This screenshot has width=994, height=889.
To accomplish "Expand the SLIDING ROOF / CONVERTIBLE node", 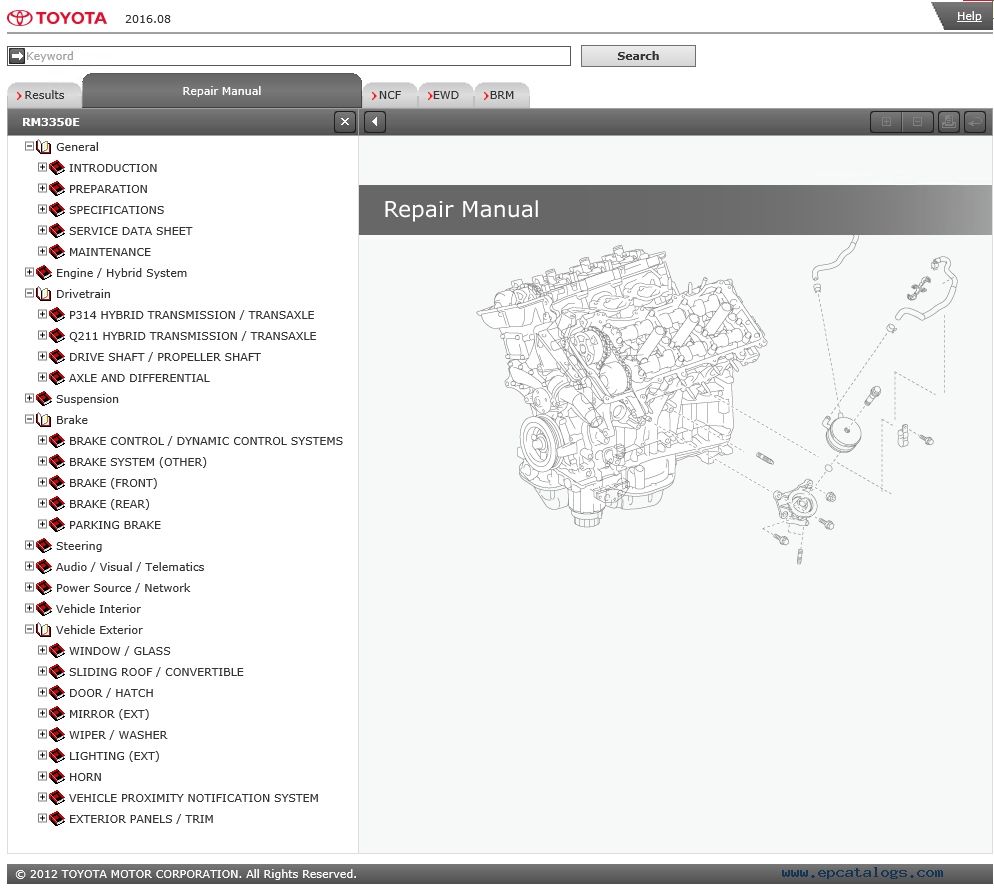I will pos(42,671).
